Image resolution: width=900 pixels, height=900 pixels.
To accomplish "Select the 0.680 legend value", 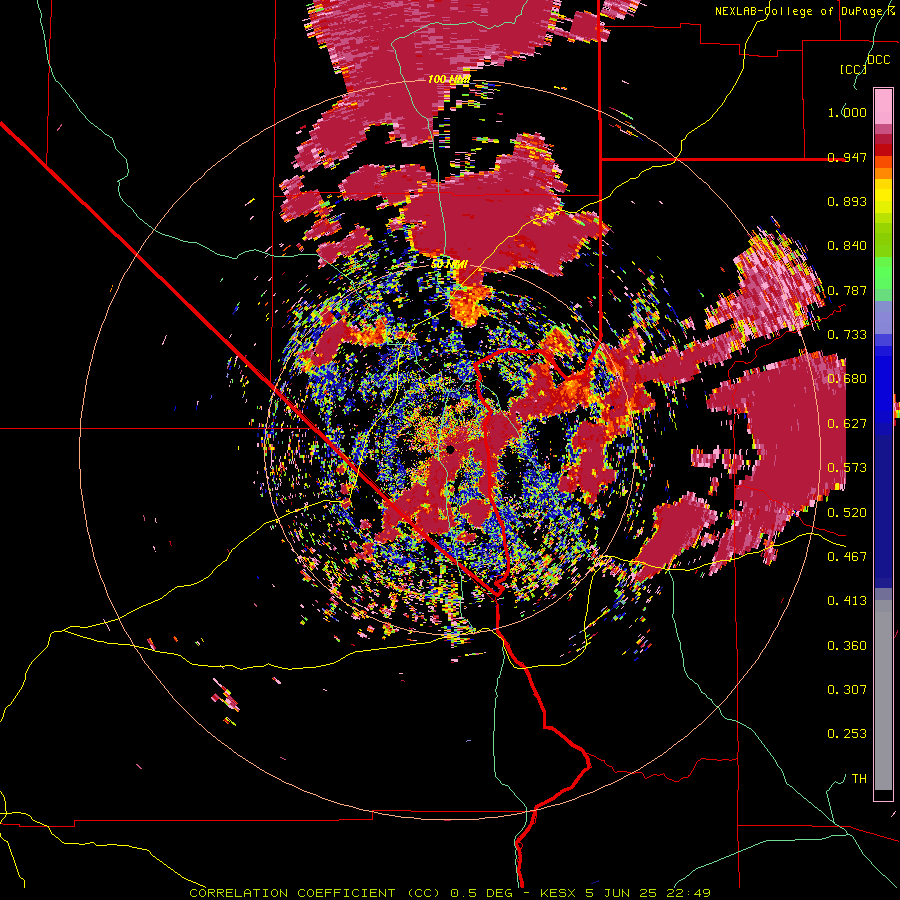I will click(847, 379).
